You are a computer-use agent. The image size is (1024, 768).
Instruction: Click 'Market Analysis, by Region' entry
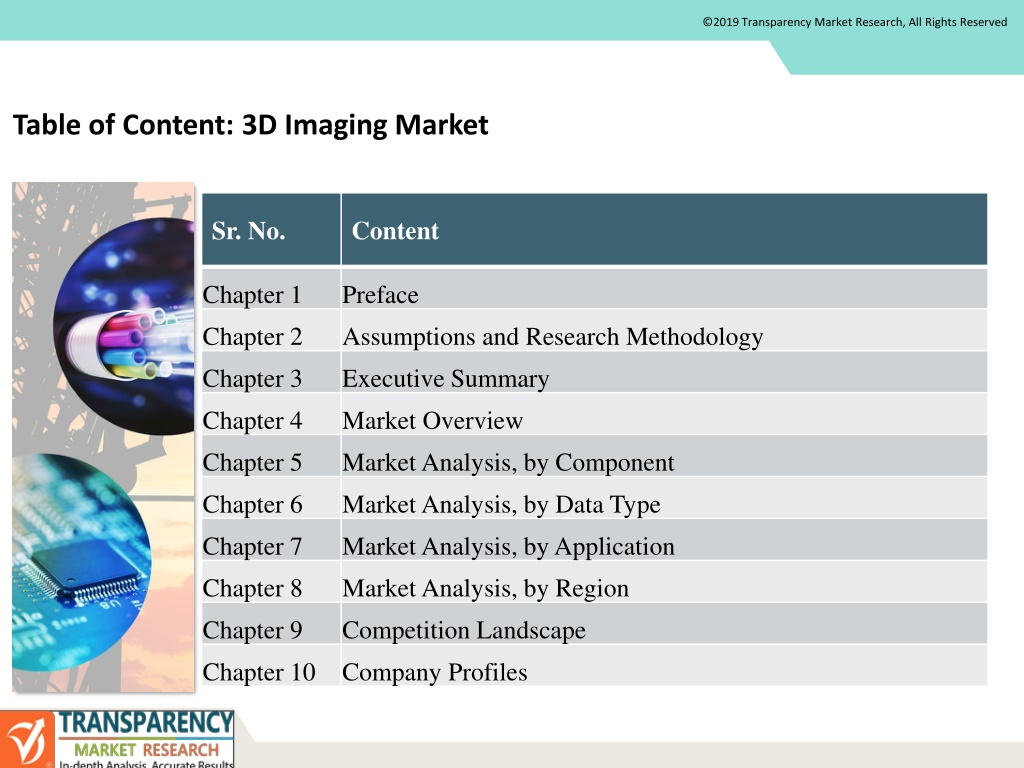tap(664, 582)
